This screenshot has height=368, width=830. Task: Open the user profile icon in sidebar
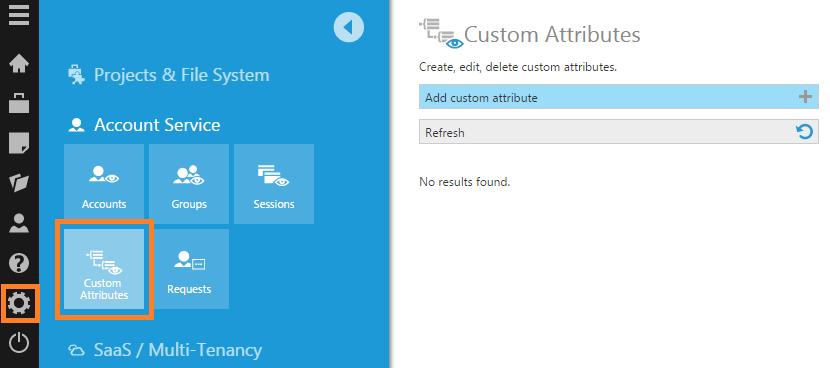pos(19,223)
